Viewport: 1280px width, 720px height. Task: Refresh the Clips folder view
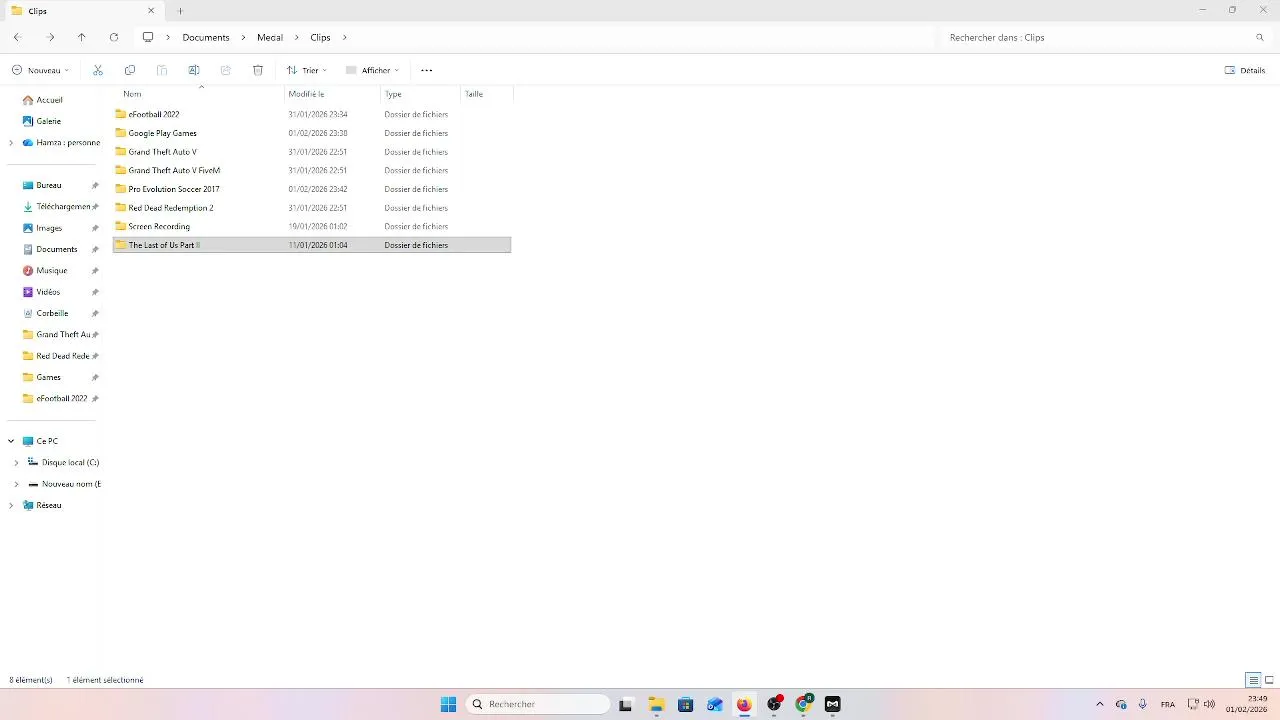coord(114,37)
